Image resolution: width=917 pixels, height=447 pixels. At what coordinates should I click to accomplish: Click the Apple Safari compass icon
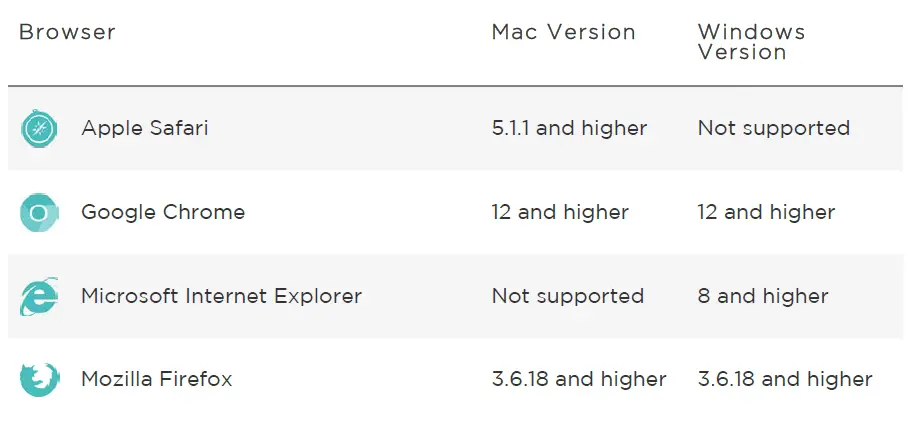coord(39,129)
